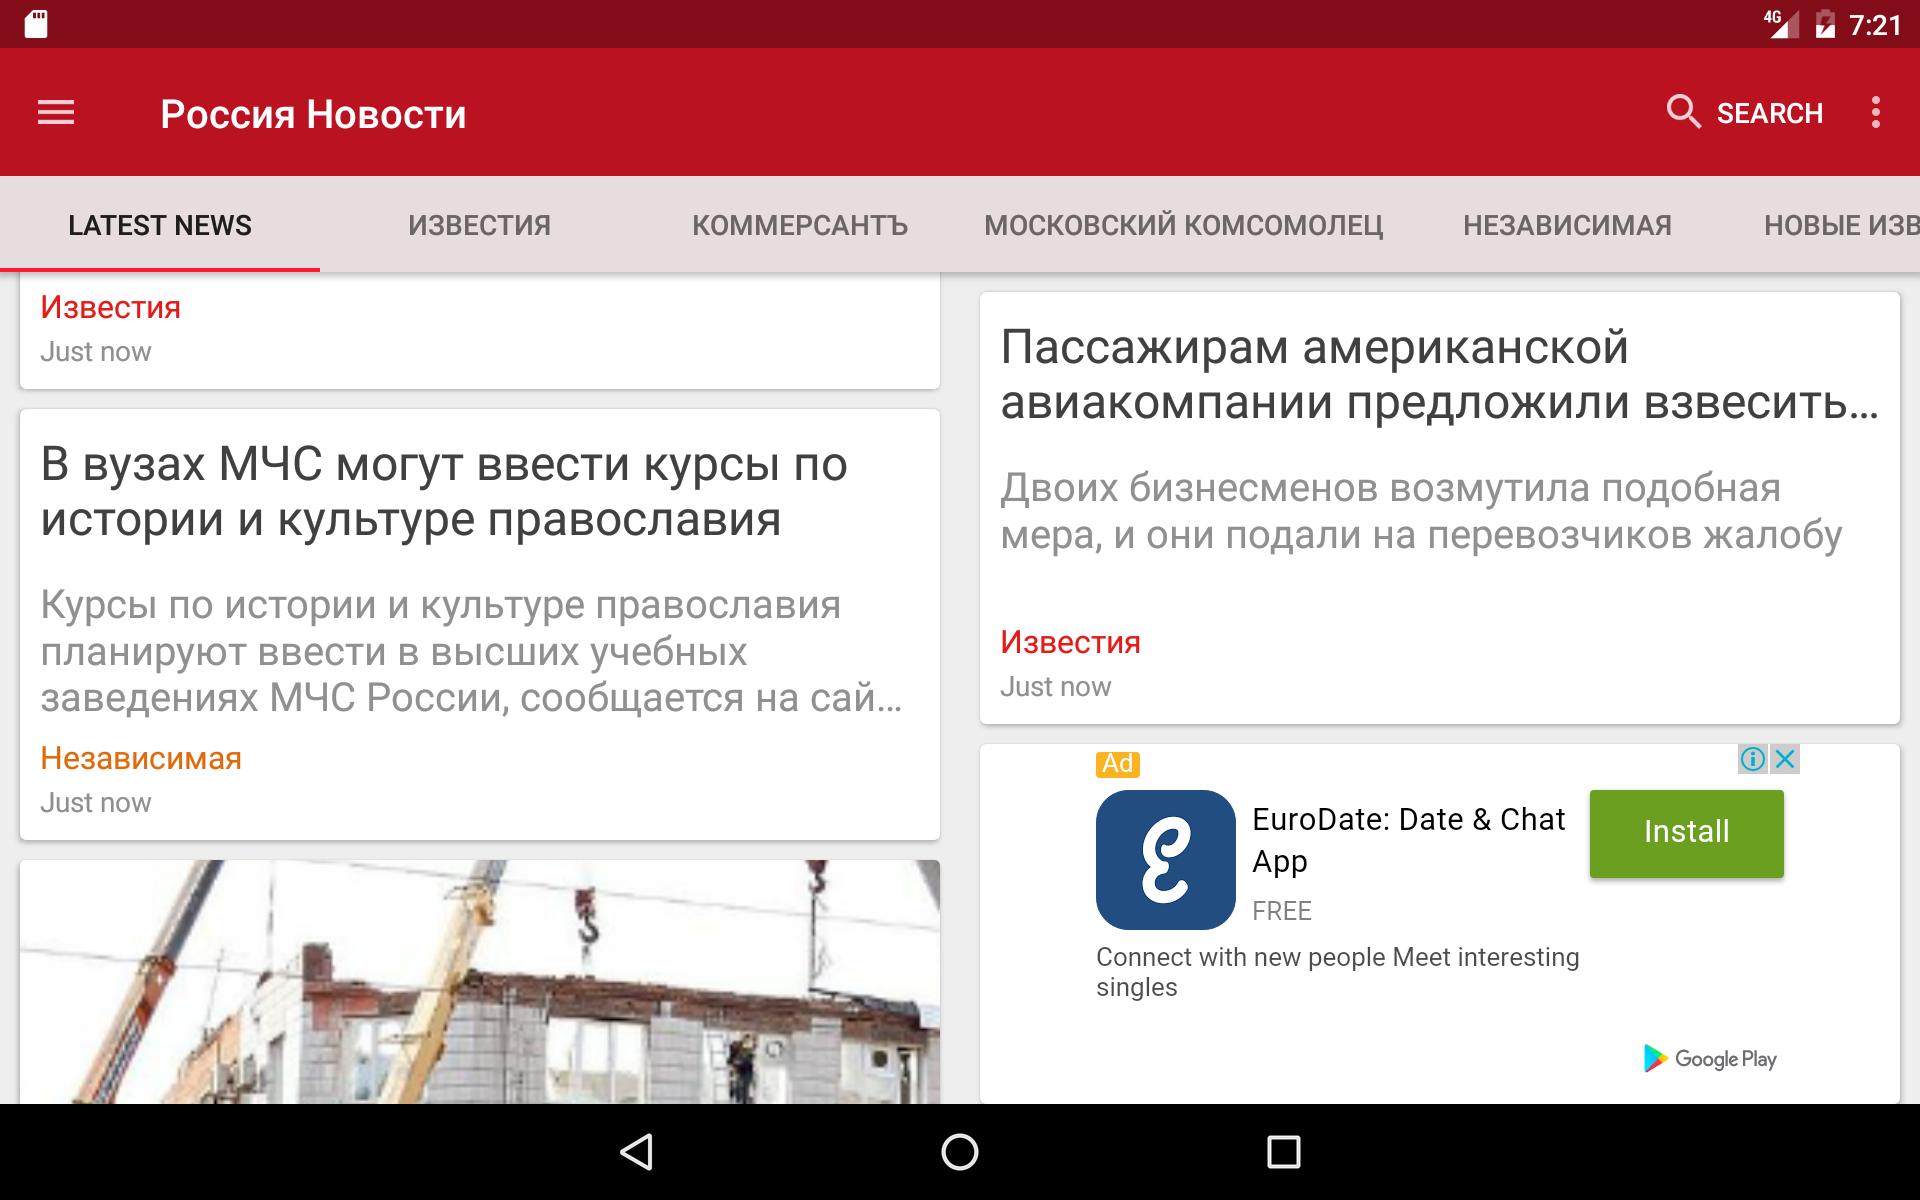Open the hamburger navigation menu
The height and width of the screenshot is (1200, 1920).
click(x=56, y=113)
